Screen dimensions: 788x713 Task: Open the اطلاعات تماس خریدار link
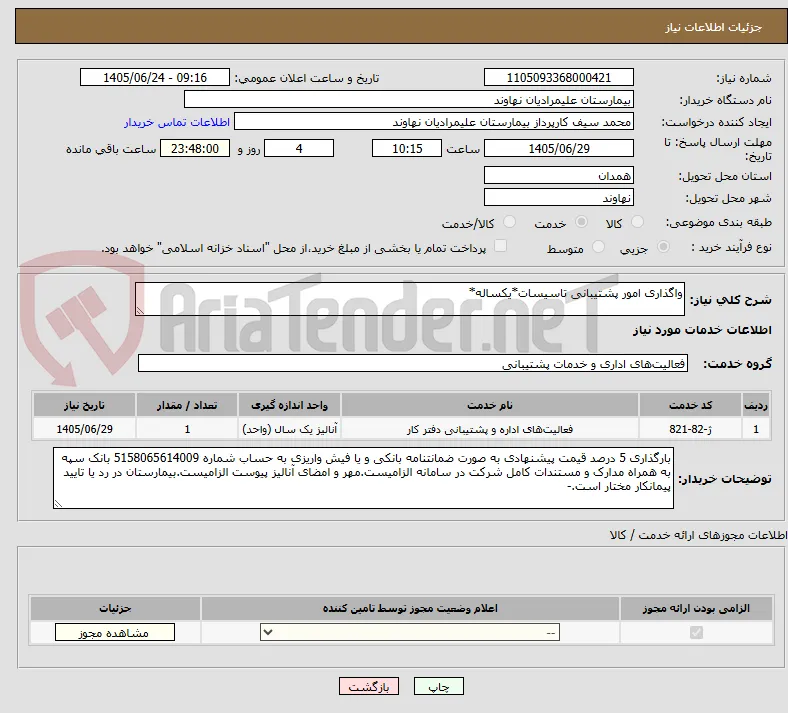coord(177,122)
